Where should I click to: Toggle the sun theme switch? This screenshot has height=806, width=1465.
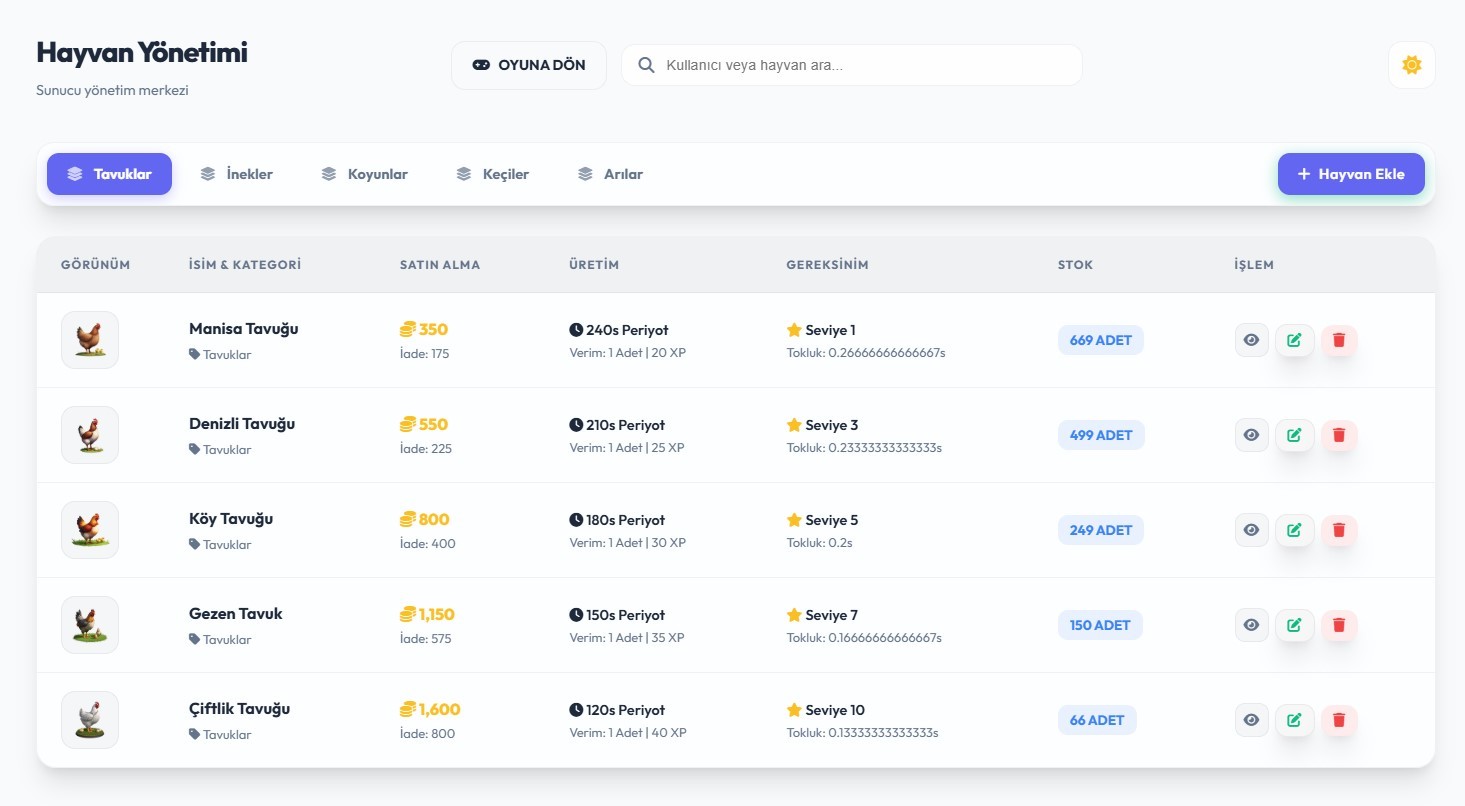pyautogui.click(x=1411, y=65)
